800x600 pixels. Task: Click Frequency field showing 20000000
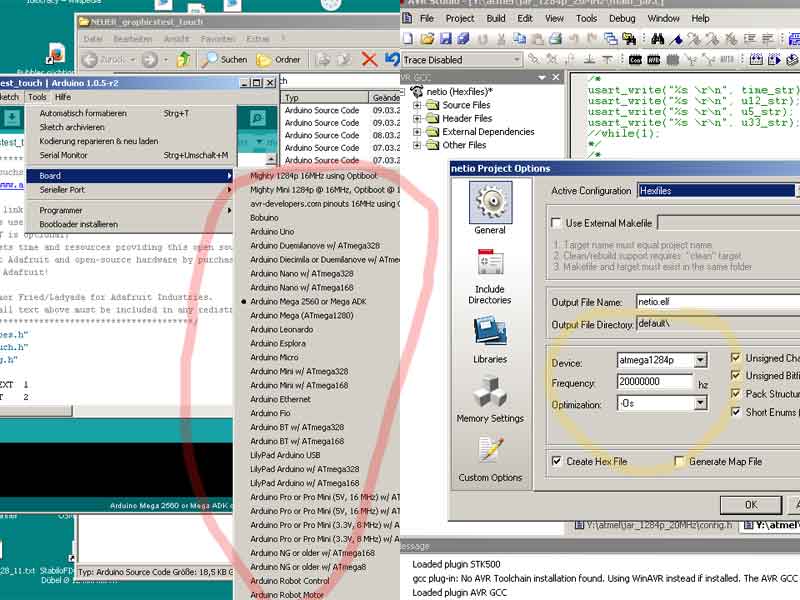pos(655,382)
